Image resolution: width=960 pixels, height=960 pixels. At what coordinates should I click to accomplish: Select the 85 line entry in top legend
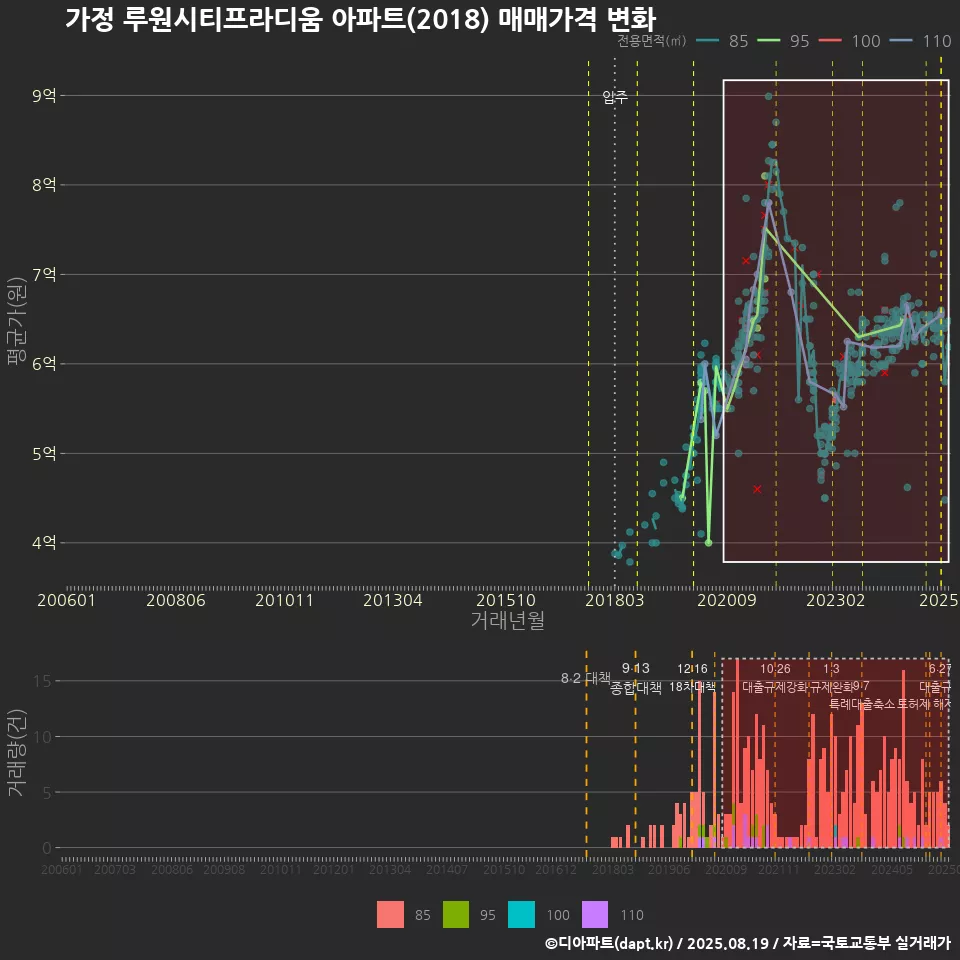(722, 41)
